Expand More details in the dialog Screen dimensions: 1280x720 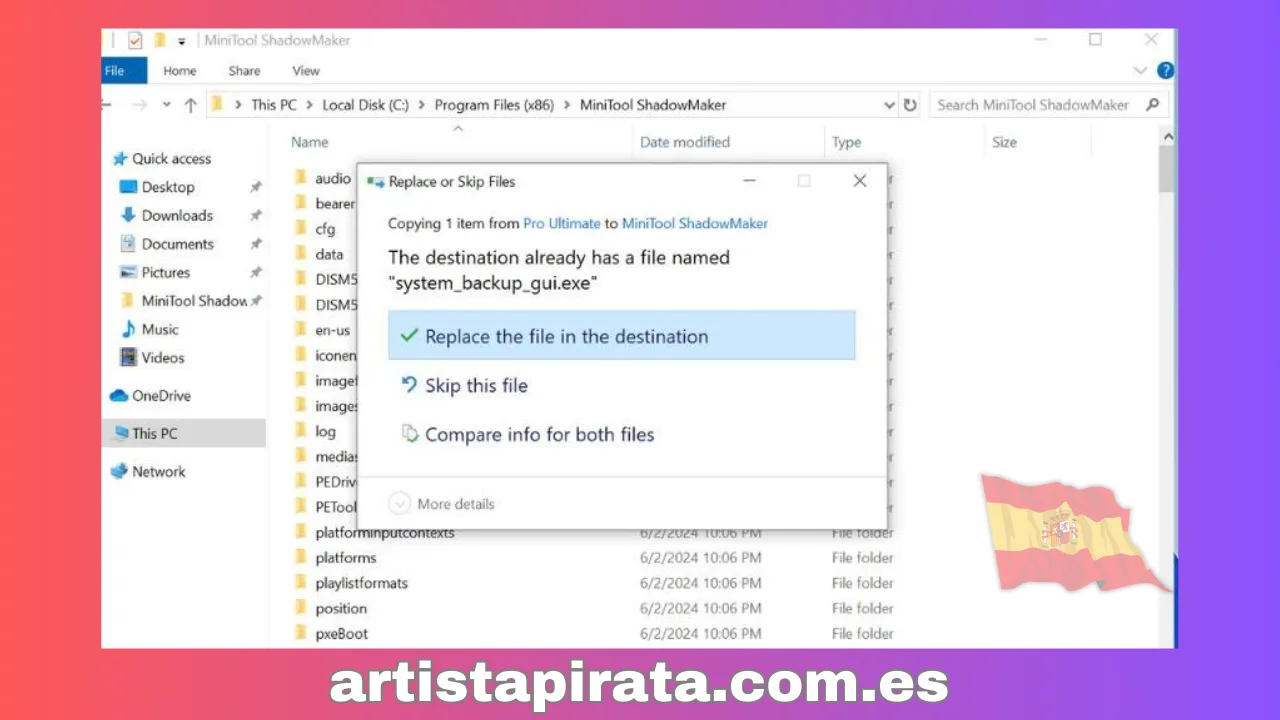point(441,504)
